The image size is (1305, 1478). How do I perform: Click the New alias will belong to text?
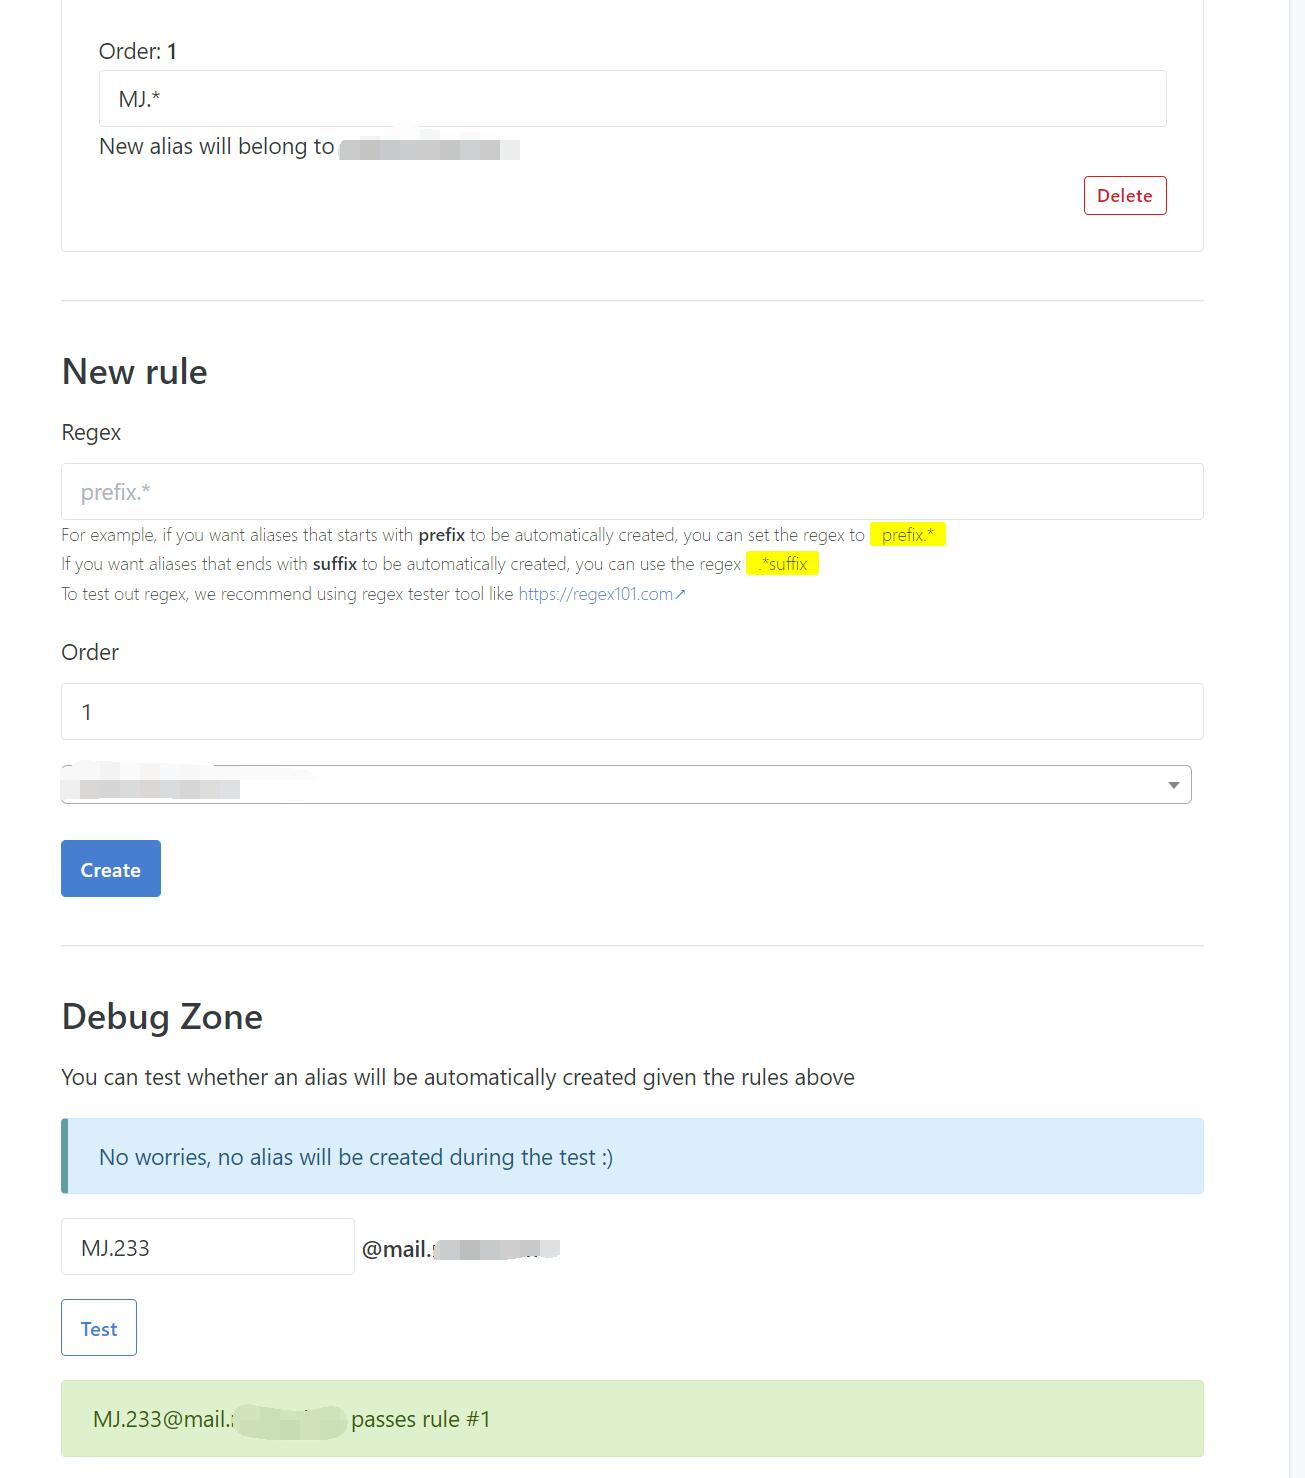point(216,146)
